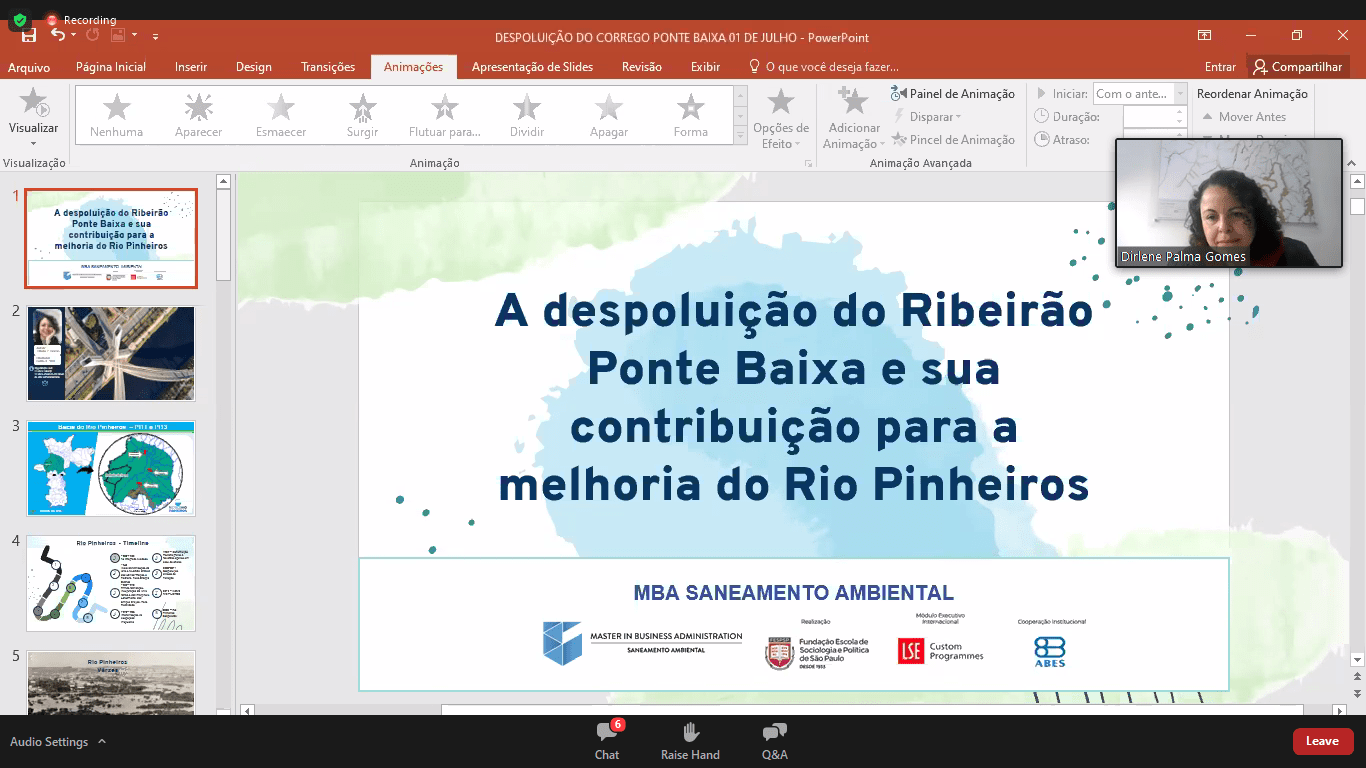Open the Adicionar Animação dropdown

854,118
